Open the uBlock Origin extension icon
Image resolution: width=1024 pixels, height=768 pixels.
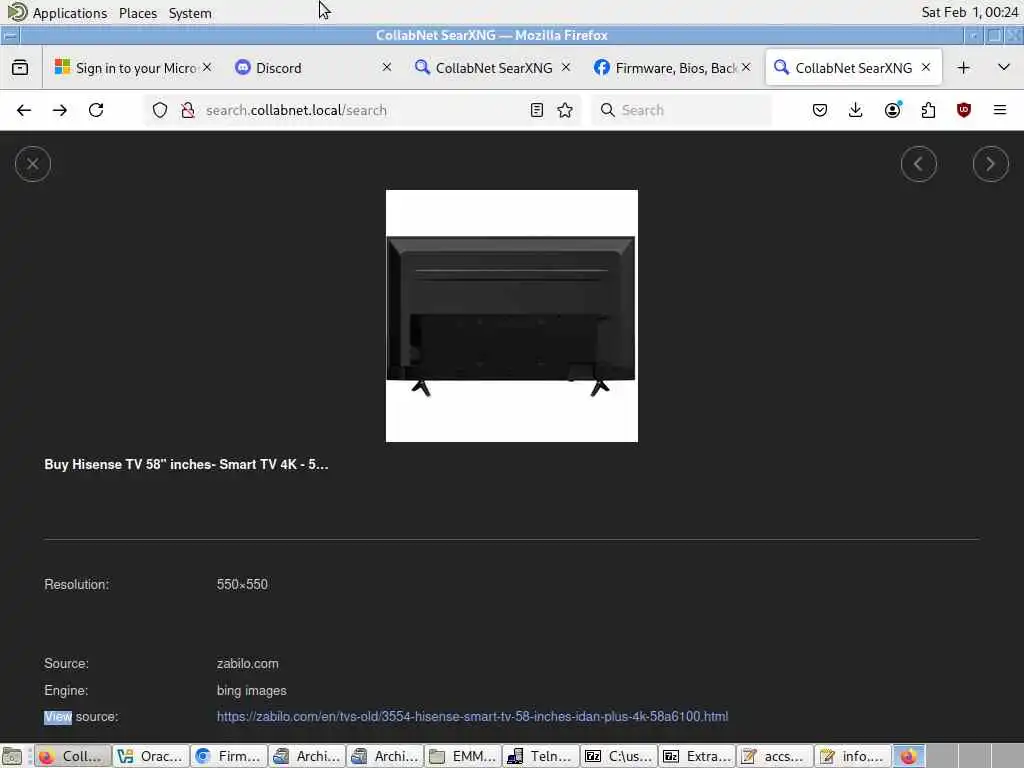coord(964,110)
